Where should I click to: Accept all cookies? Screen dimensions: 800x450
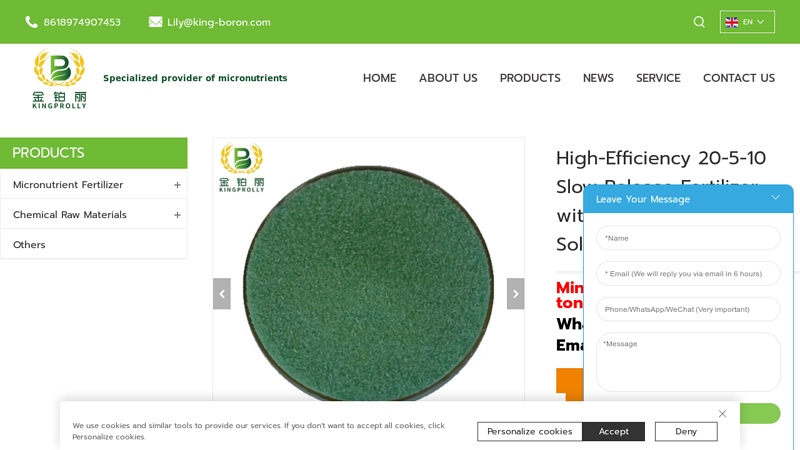point(613,431)
